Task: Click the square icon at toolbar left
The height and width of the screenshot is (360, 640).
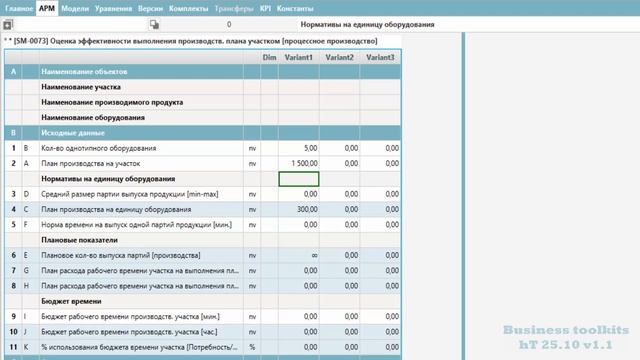Action: click(7, 25)
